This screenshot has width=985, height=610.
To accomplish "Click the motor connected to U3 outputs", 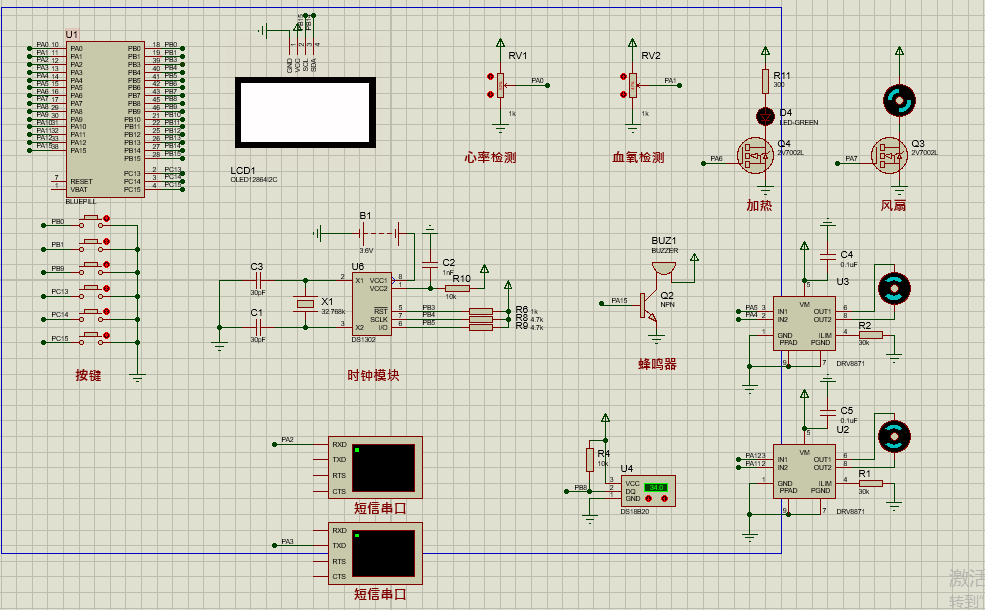I will tap(894, 288).
